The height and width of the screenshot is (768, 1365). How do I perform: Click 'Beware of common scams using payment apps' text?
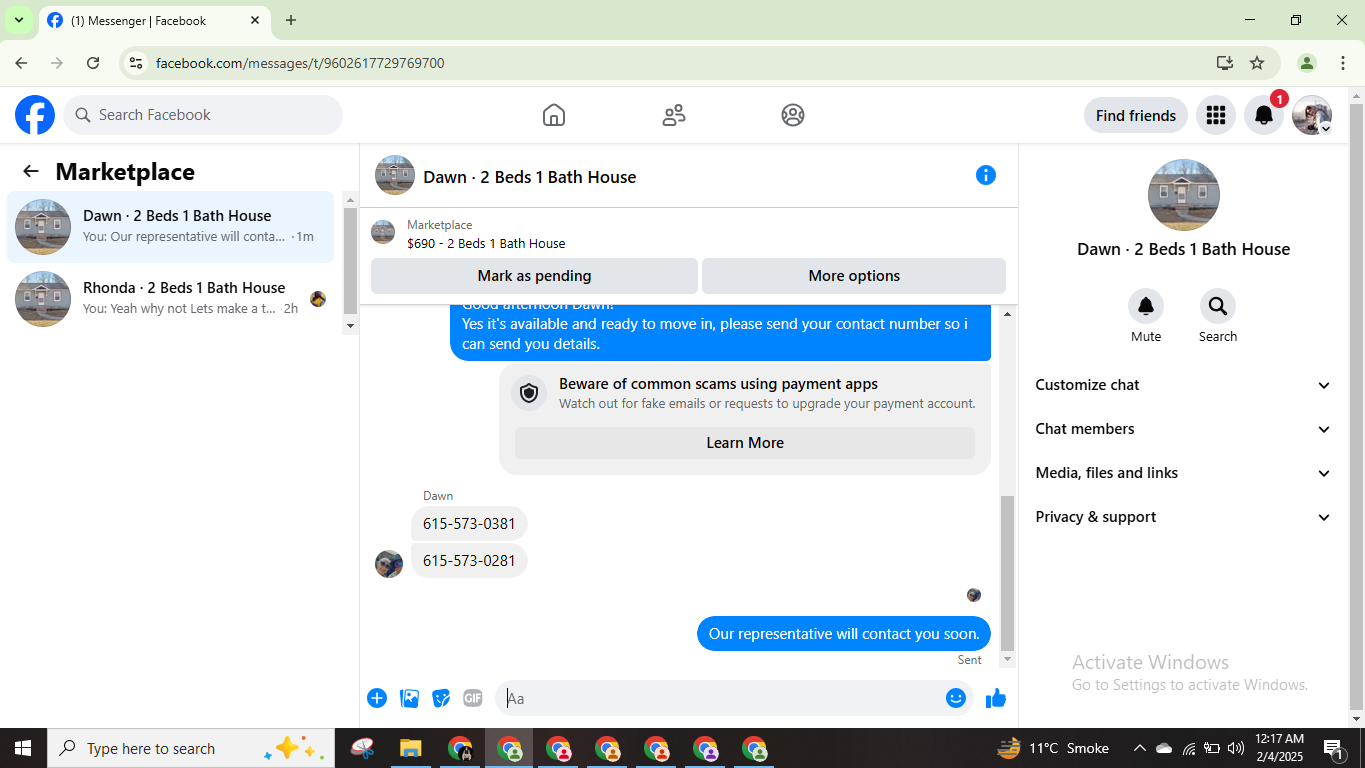pyautogui.click(x=718, y=384)
